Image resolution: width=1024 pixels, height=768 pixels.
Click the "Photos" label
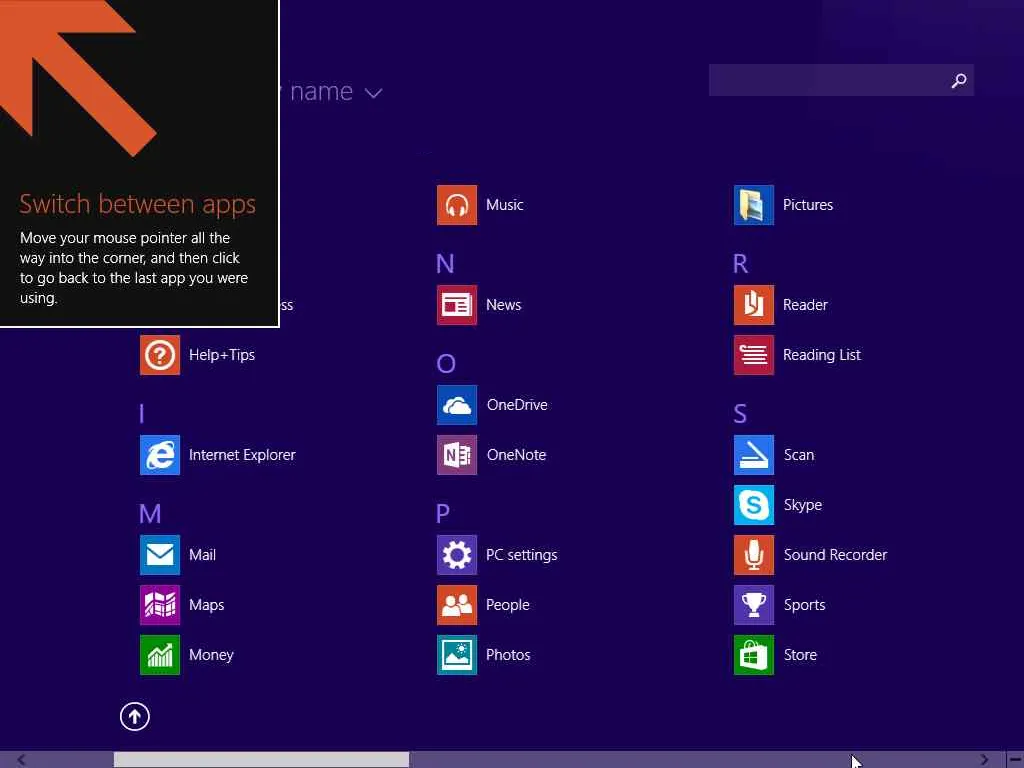click(x=508, y=655)
